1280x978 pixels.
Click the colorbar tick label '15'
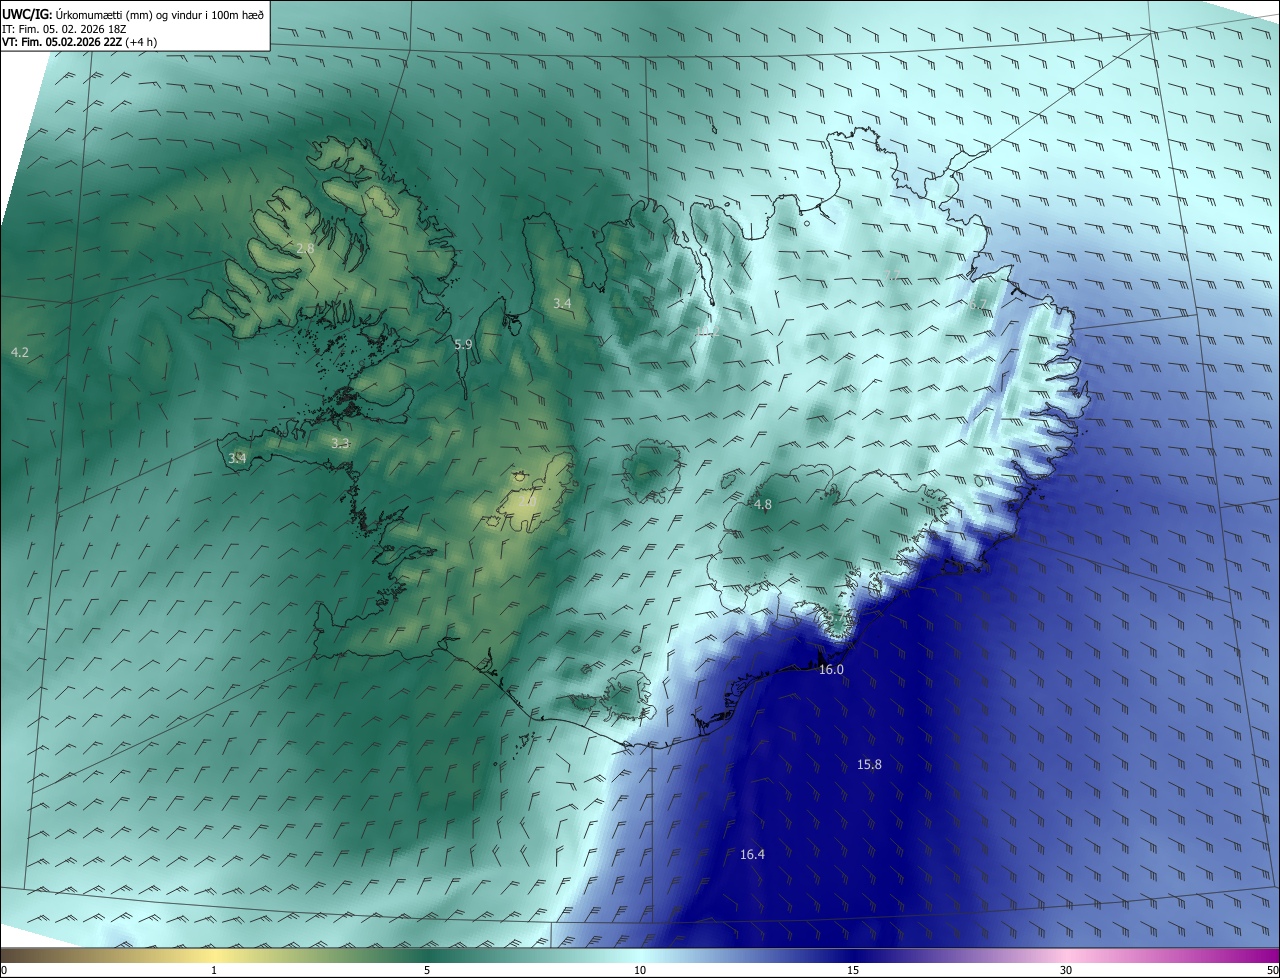[x=853, y=970]
